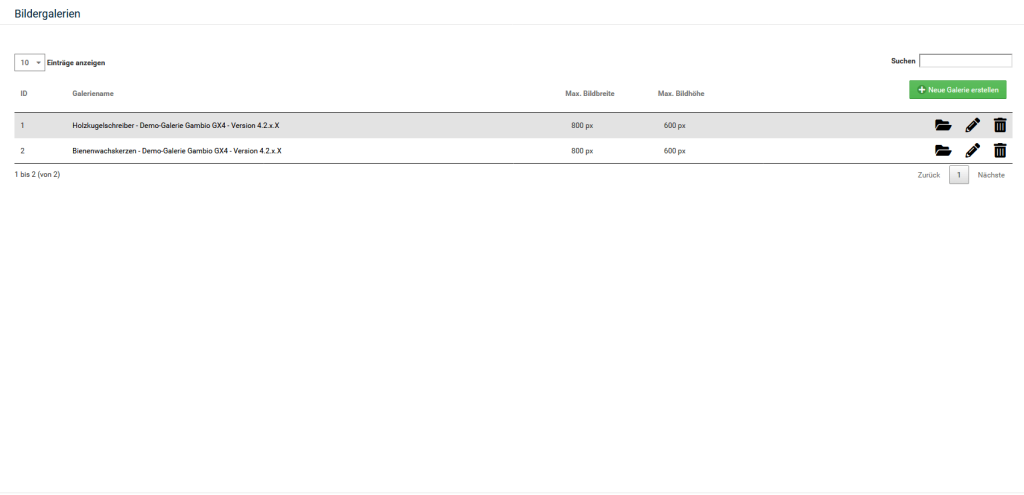The width and height of the screenshot is (1024, 495).
Task: Expand the entries-per-page dropdown showing 10
Action: tap(30, 62)
